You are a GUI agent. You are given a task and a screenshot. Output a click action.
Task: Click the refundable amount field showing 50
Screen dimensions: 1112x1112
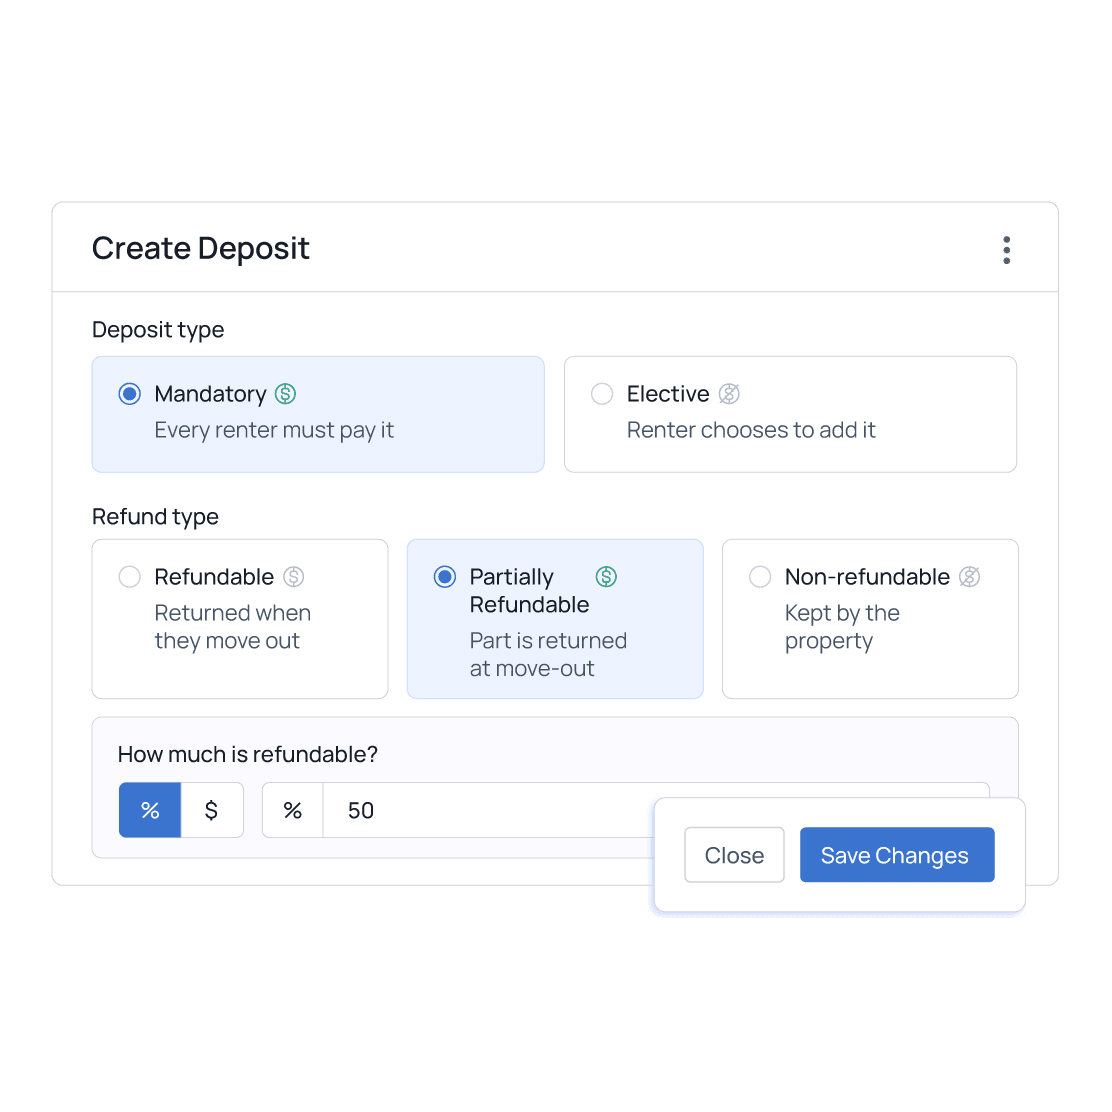(489, 810)
